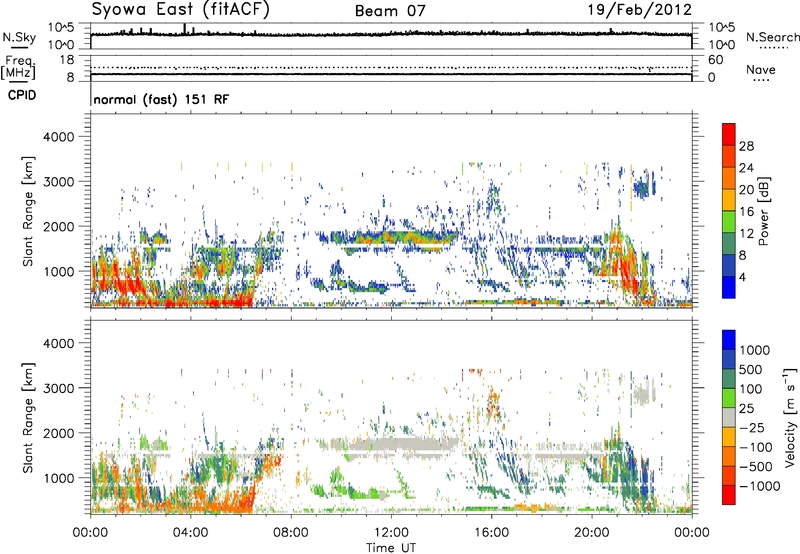Click the '12:00' time tick label
Screen dimensions: 800x554
(x=391, y=533)
